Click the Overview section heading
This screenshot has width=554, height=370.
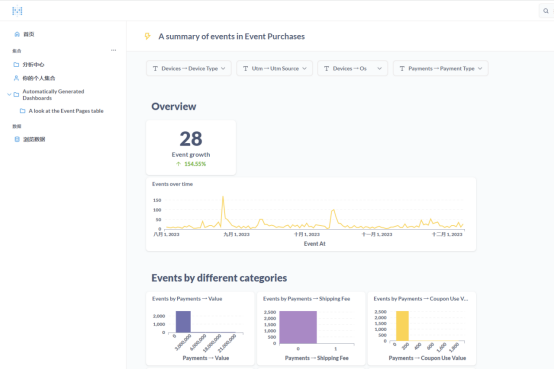pyautogui.click(x=174, y=107)
